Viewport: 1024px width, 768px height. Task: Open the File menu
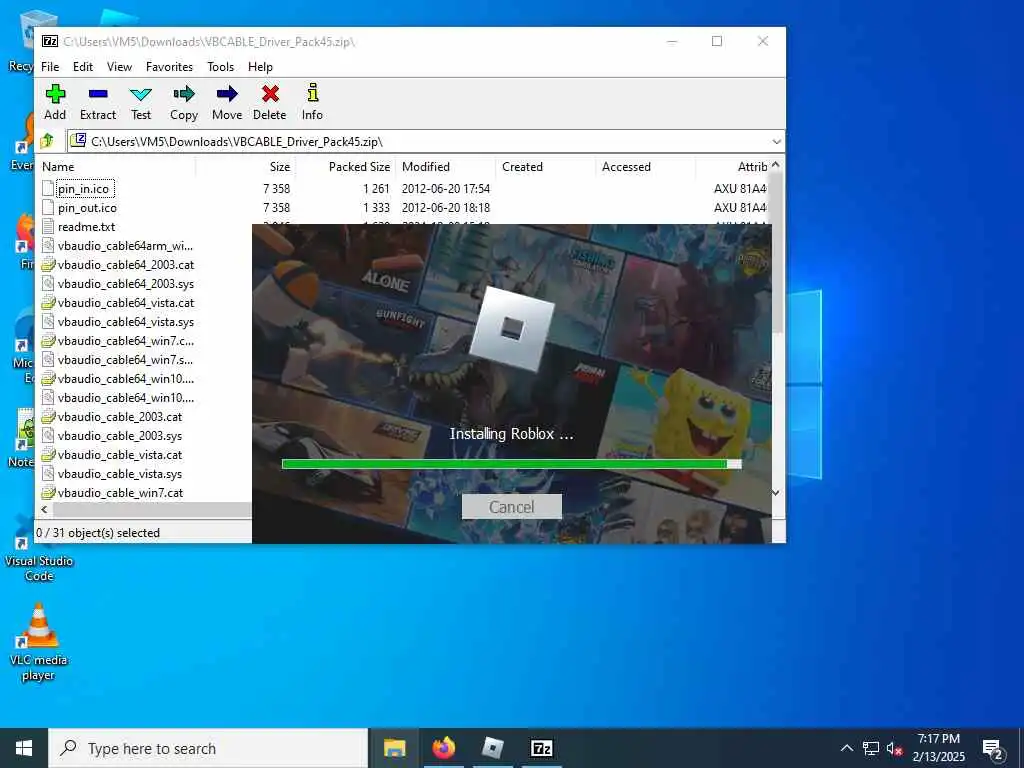coord(50,67)
